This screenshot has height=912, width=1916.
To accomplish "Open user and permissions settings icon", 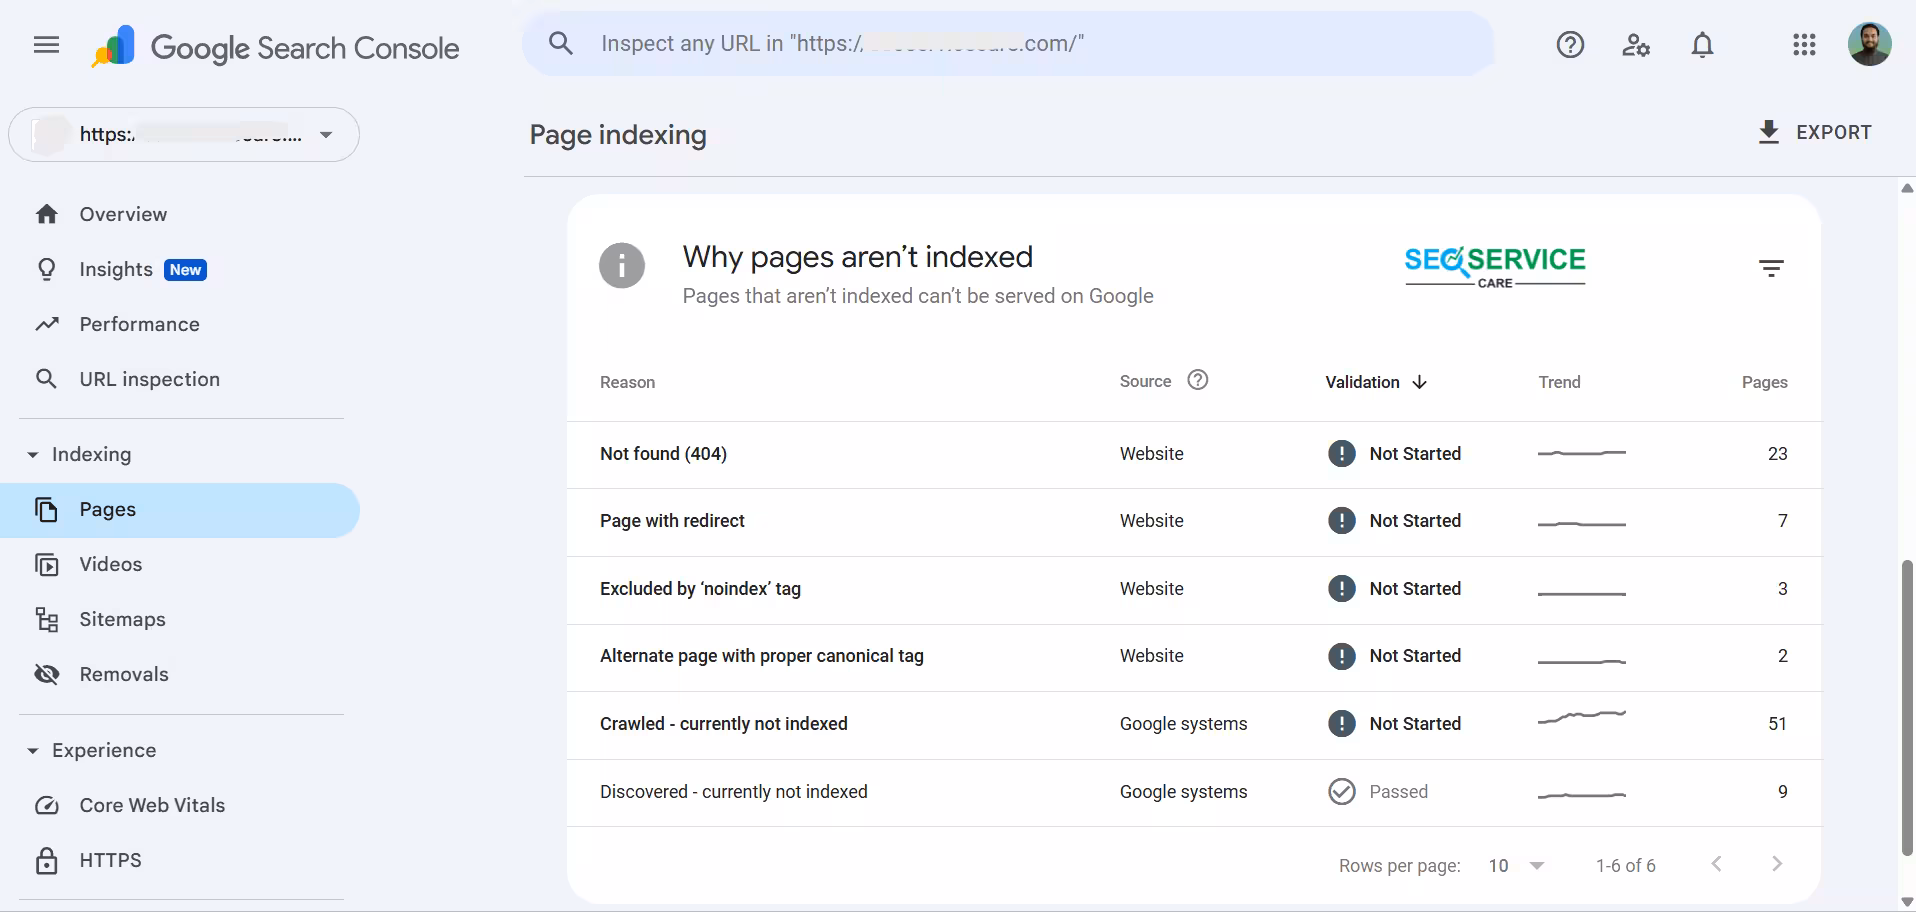I will [1636, 45].
